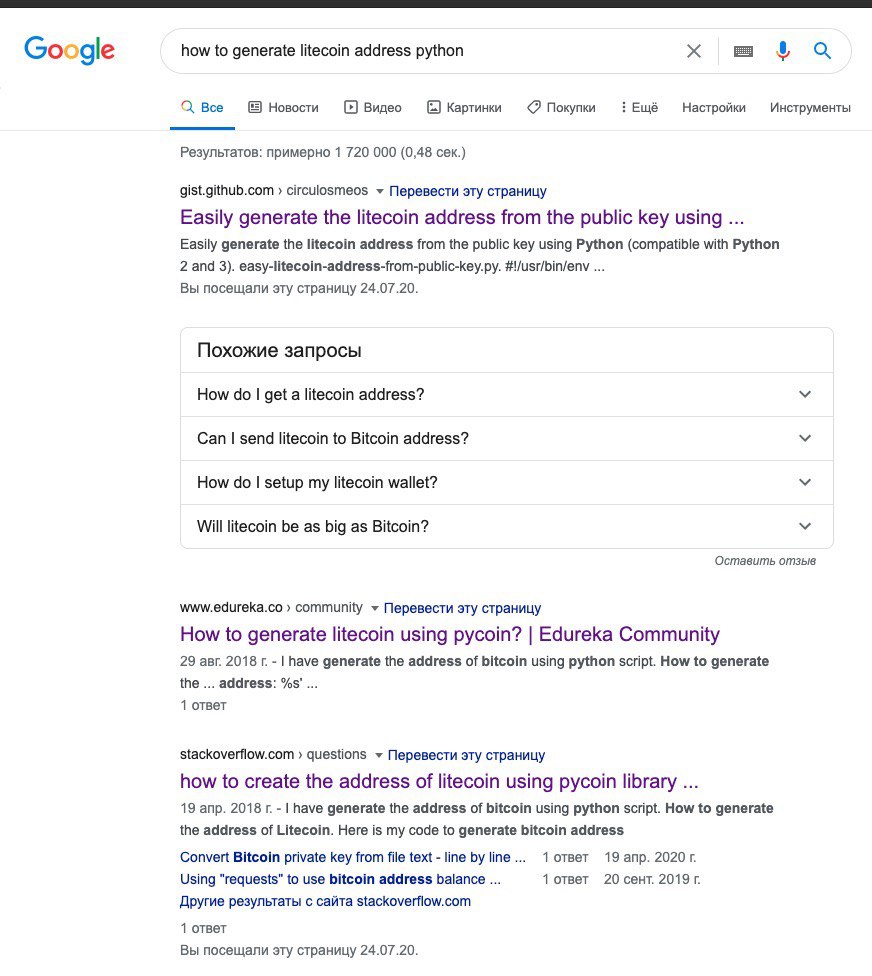872x976 pixels.
Task: Expand "Will litecoin be as big as Bitcoin?"
Action: coord(805,526)
